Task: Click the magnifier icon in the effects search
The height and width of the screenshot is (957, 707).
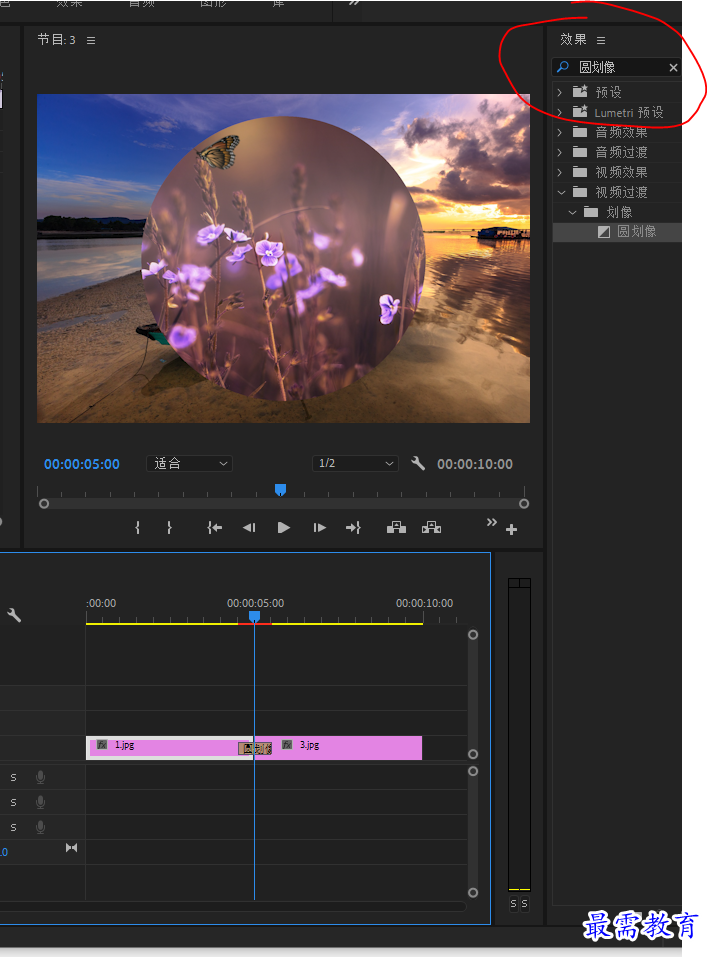Action: [x=564, y=67]
